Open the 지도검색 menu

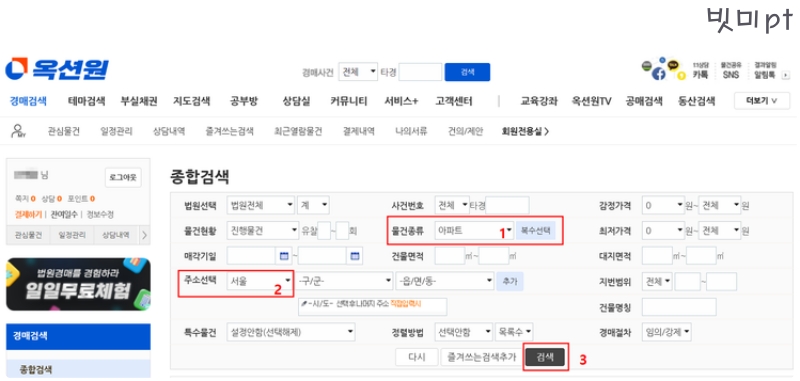point(191,101)
